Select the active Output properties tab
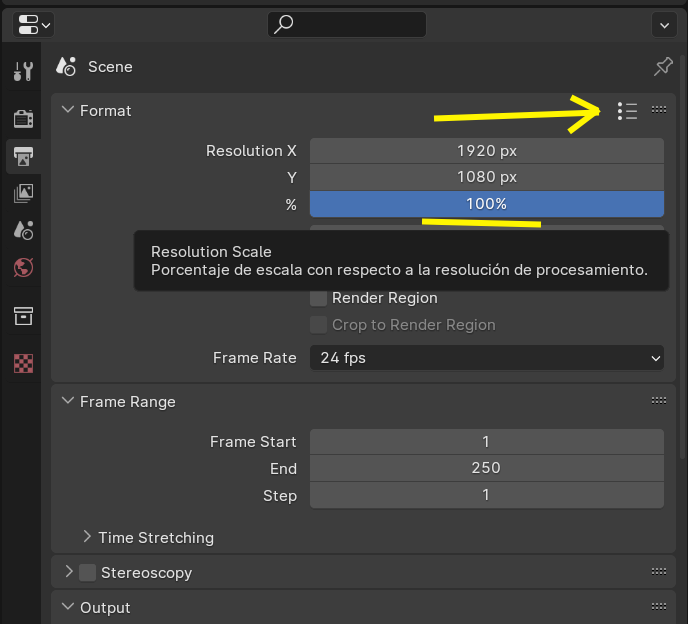The height and width of the screenshot is (624, 688). click(x=23, y=156)
